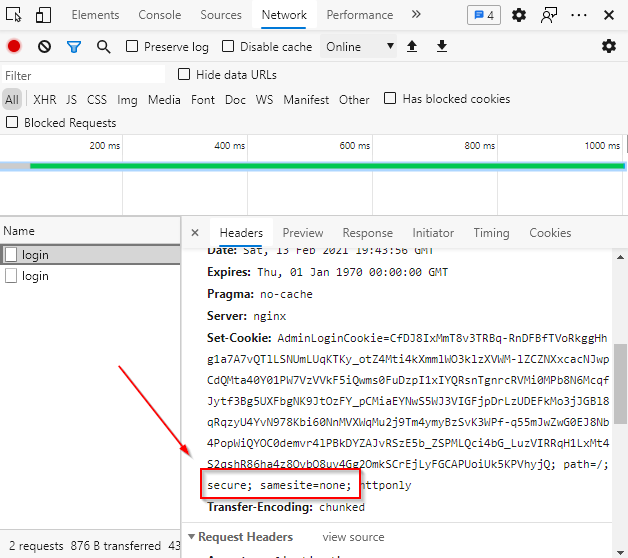Select the second login request row
628x558 pixels.
[x=90, y=276]
